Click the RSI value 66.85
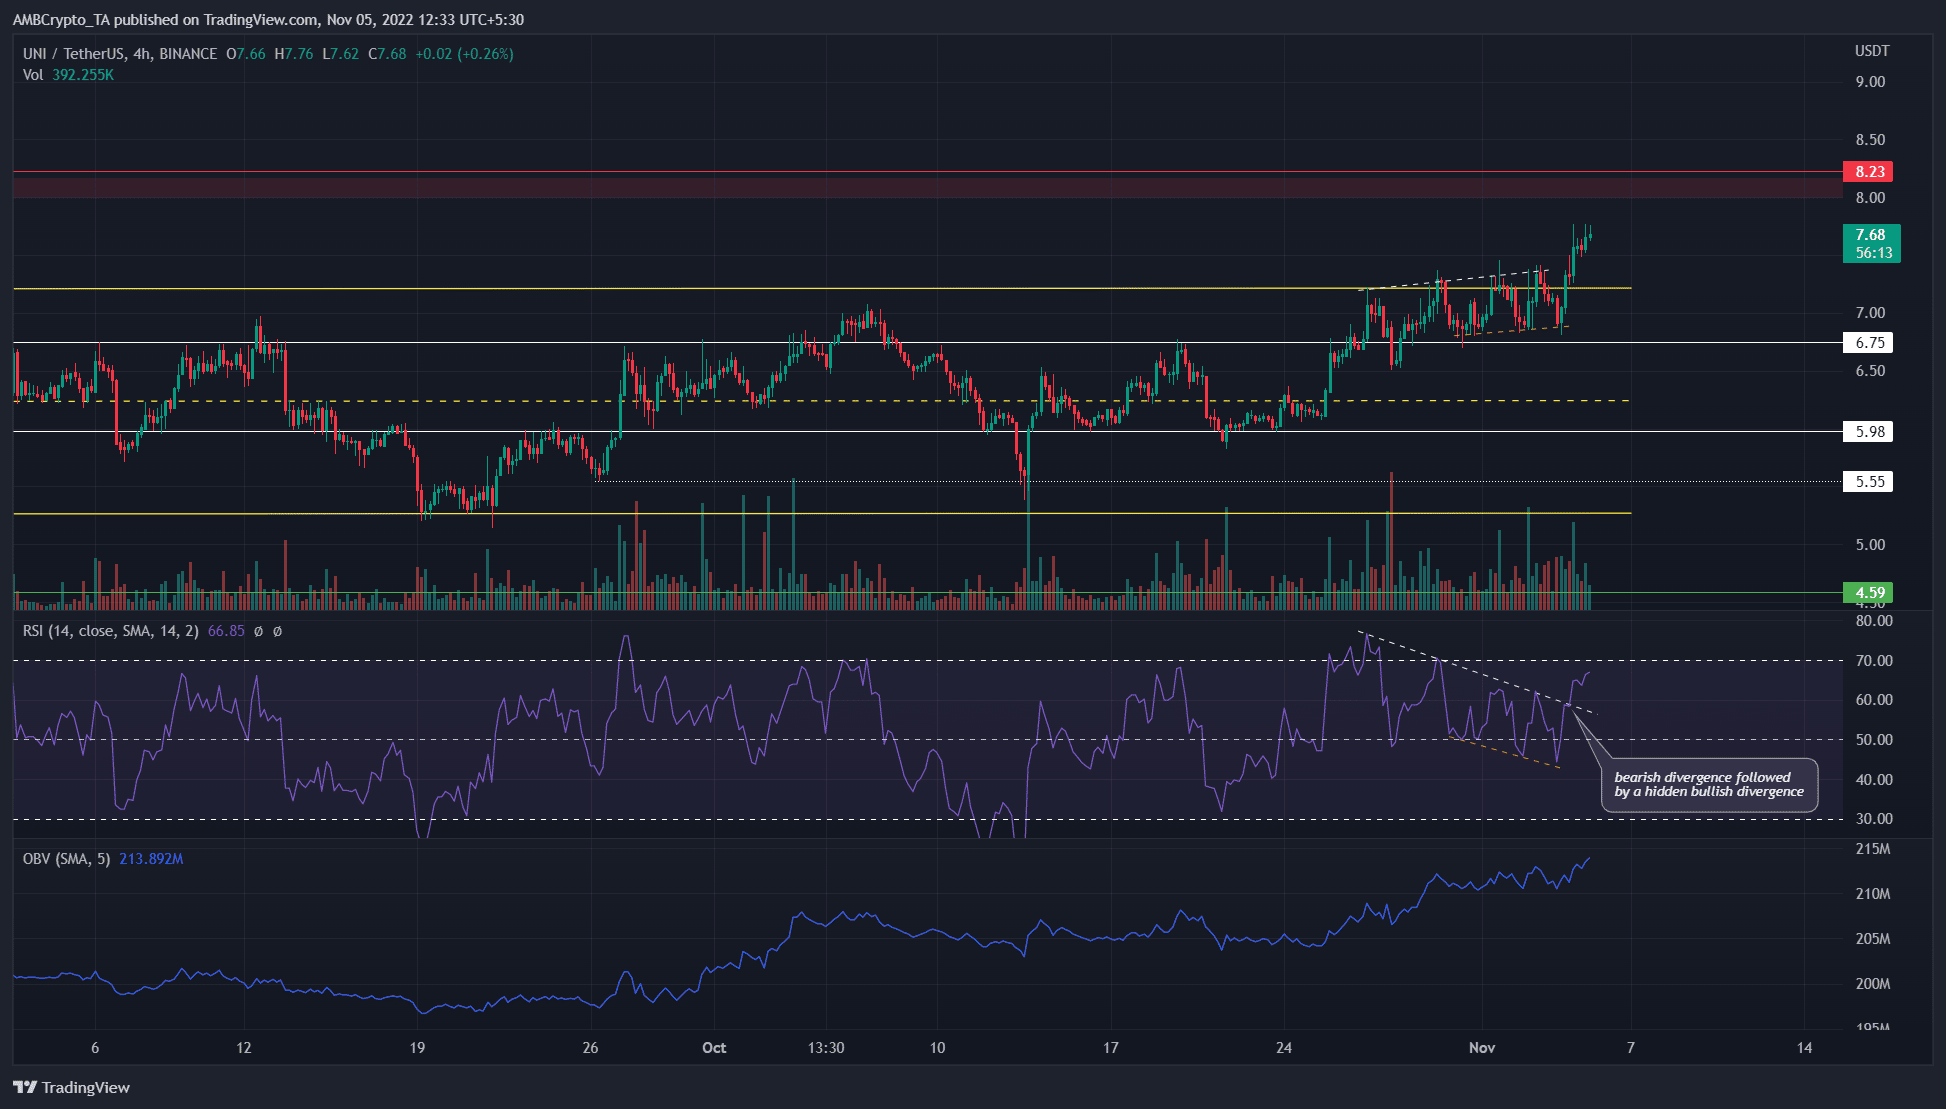The width and height of the screenshot is (1946, 1109). 226,631
